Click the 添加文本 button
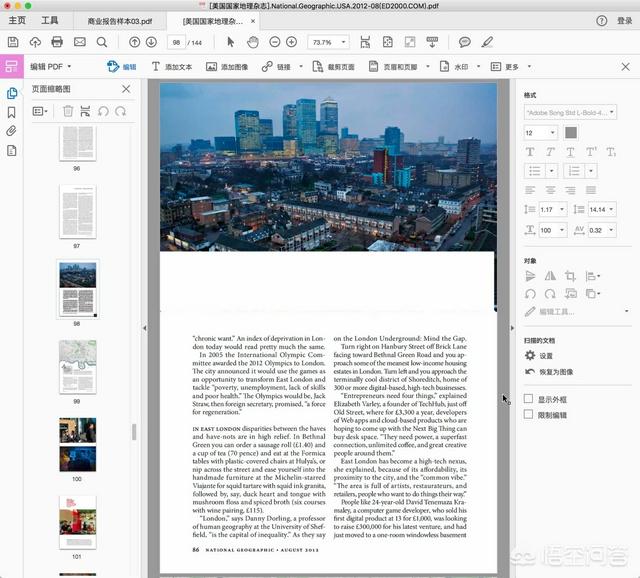This screenshot has height=578, width=640. tap(171, 67)
